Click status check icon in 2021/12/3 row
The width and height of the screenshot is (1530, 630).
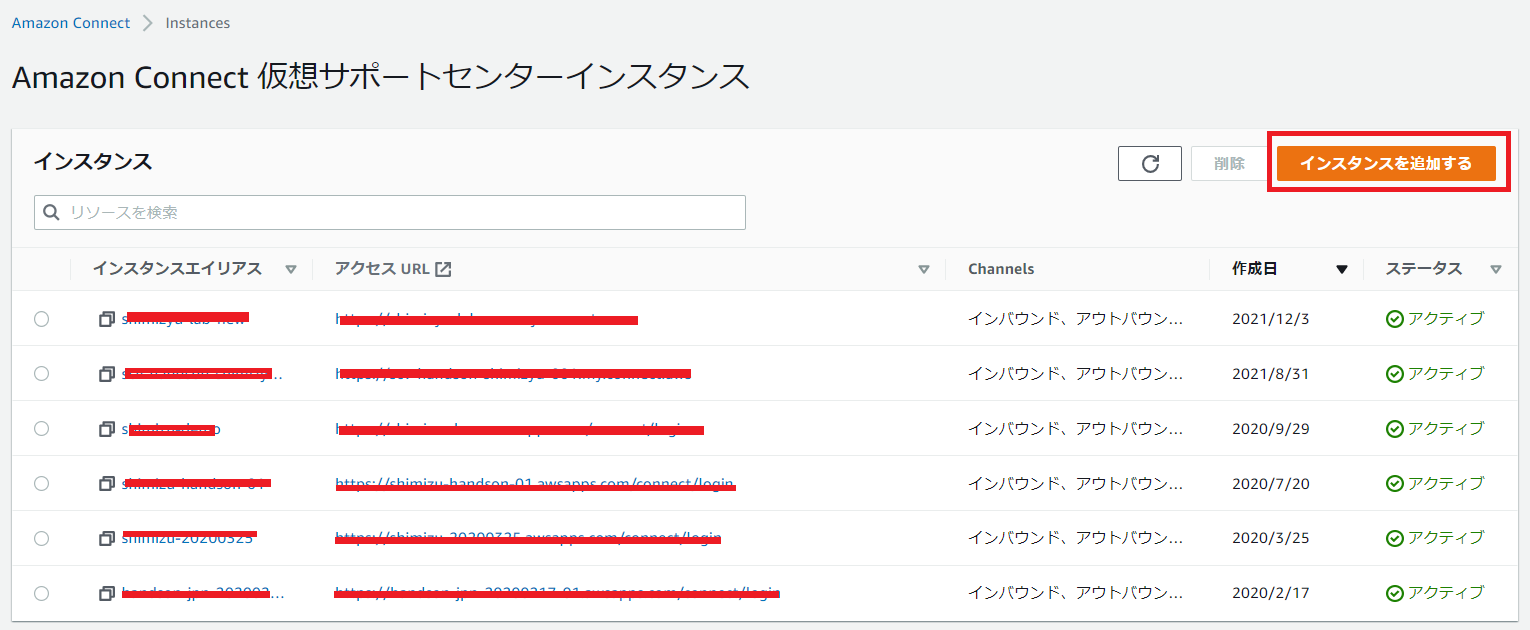point(1394,319)
